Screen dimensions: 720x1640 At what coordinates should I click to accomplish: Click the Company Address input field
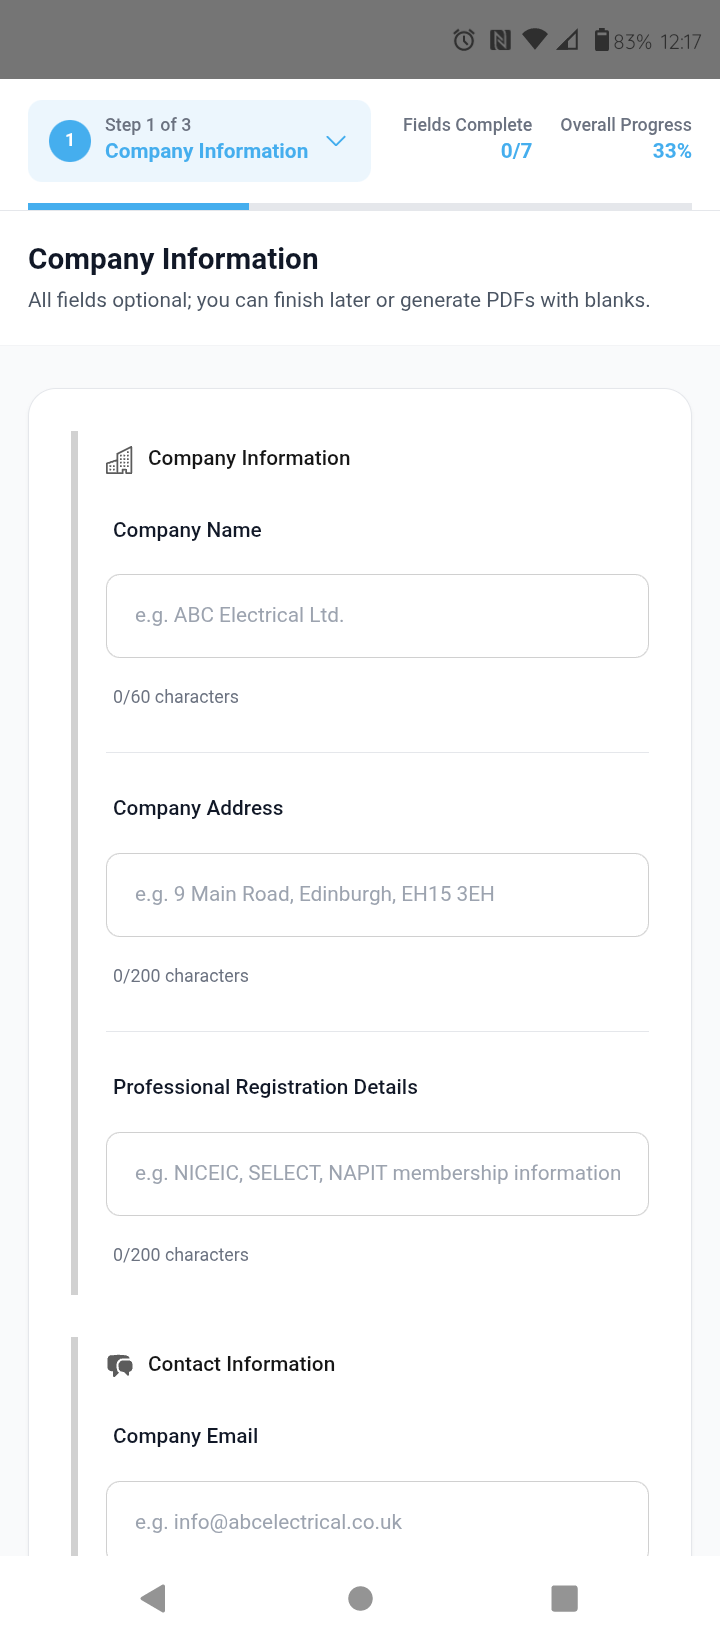377,894
